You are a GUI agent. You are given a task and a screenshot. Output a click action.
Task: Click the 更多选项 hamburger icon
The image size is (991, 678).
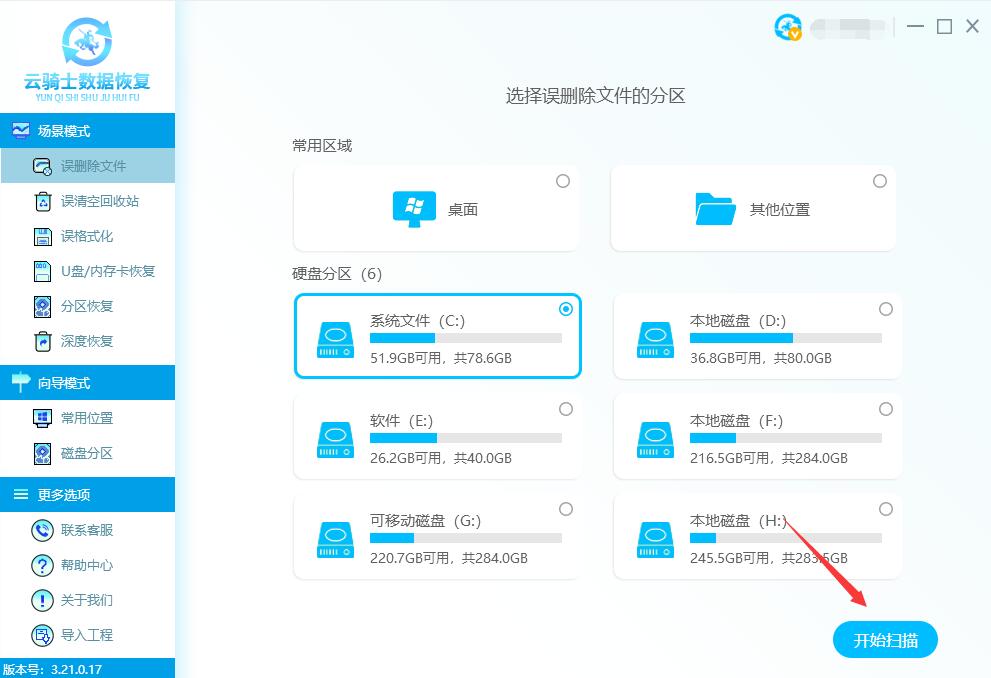pos(21,494)
